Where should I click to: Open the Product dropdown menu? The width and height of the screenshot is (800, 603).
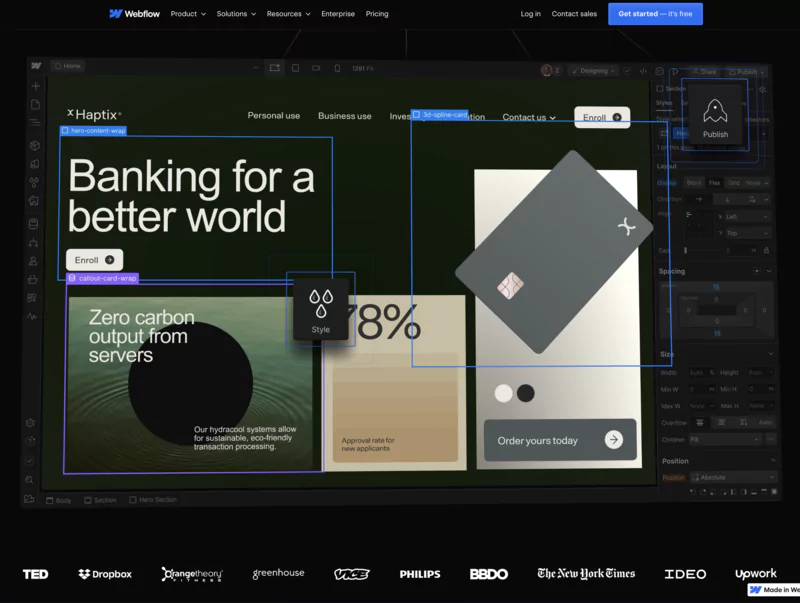[x=188, y=14]
